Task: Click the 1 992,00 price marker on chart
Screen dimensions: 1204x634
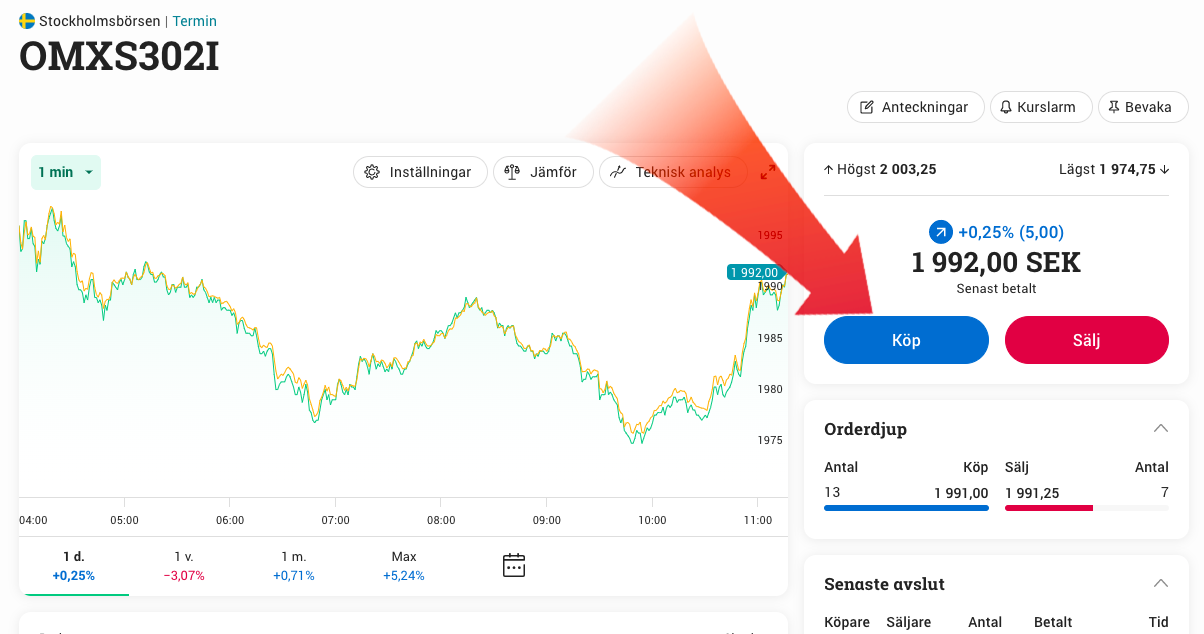Action: pyautogui.click(x=754, y=272)
